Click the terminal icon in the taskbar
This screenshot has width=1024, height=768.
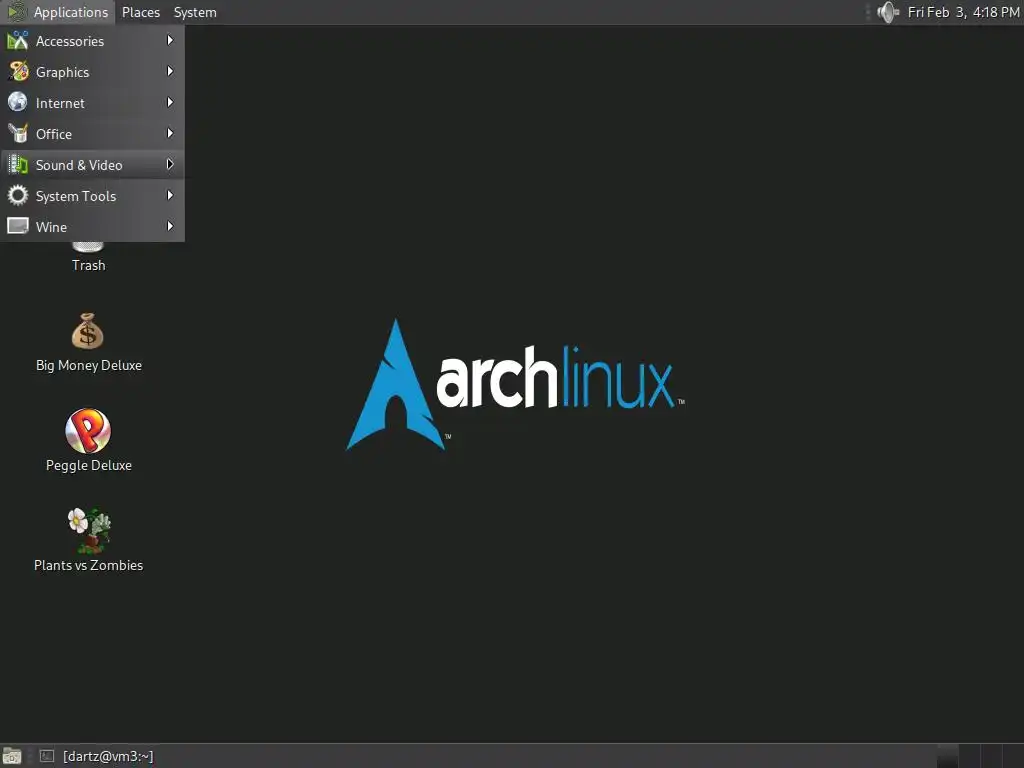[46, 756]
